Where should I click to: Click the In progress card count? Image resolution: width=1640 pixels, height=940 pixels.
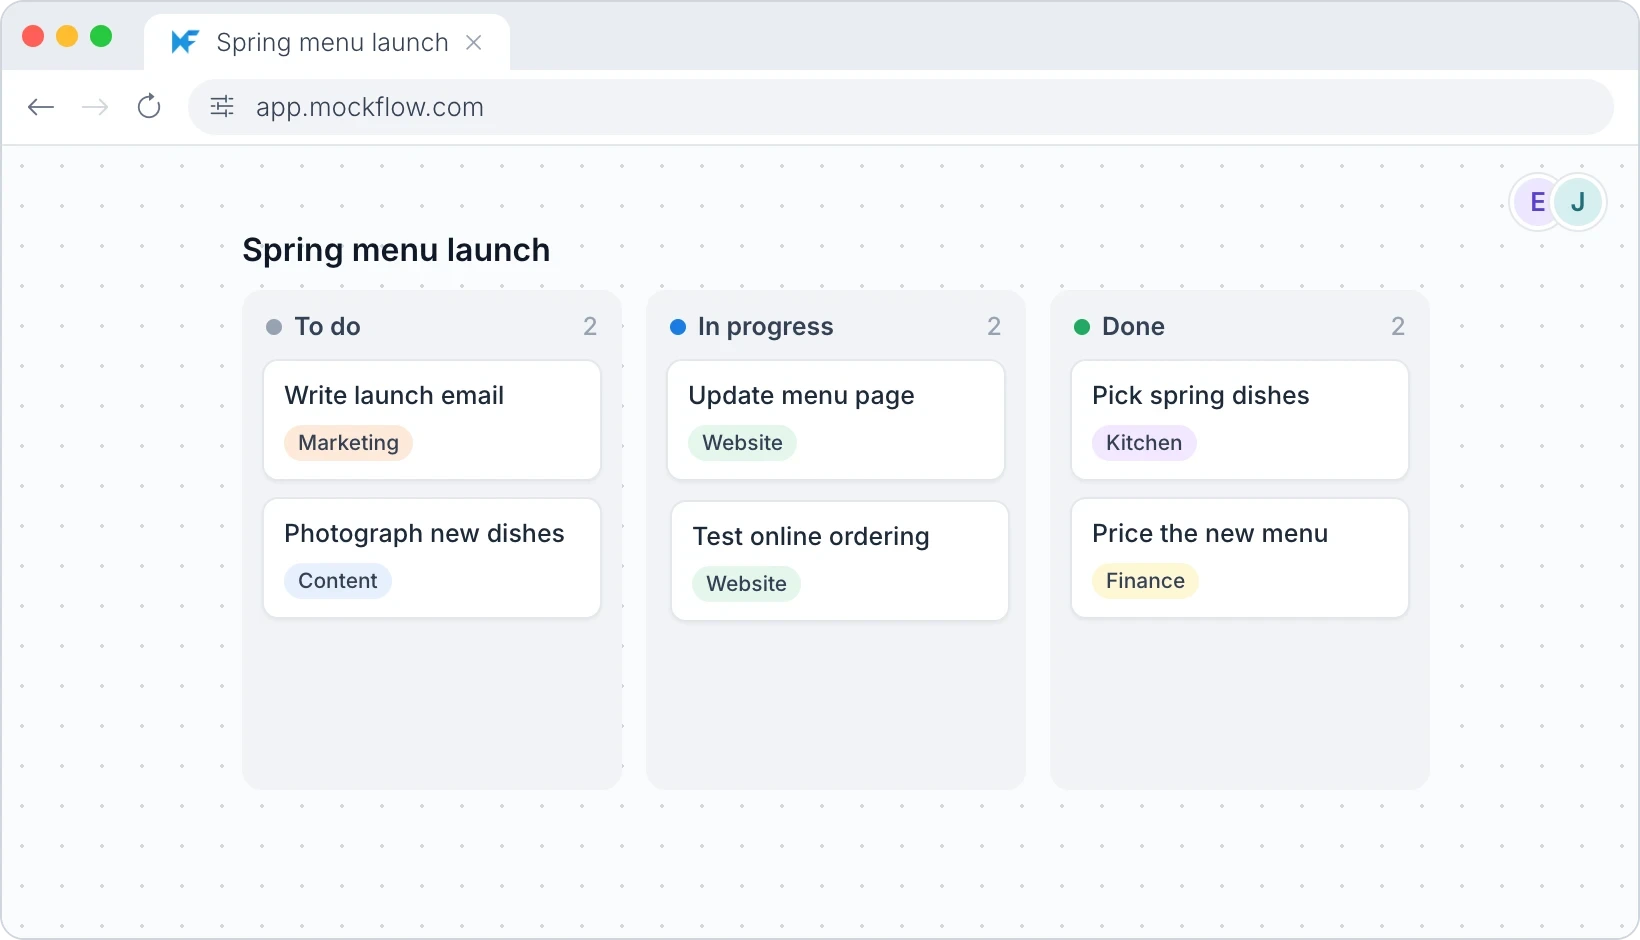[994, 326]
